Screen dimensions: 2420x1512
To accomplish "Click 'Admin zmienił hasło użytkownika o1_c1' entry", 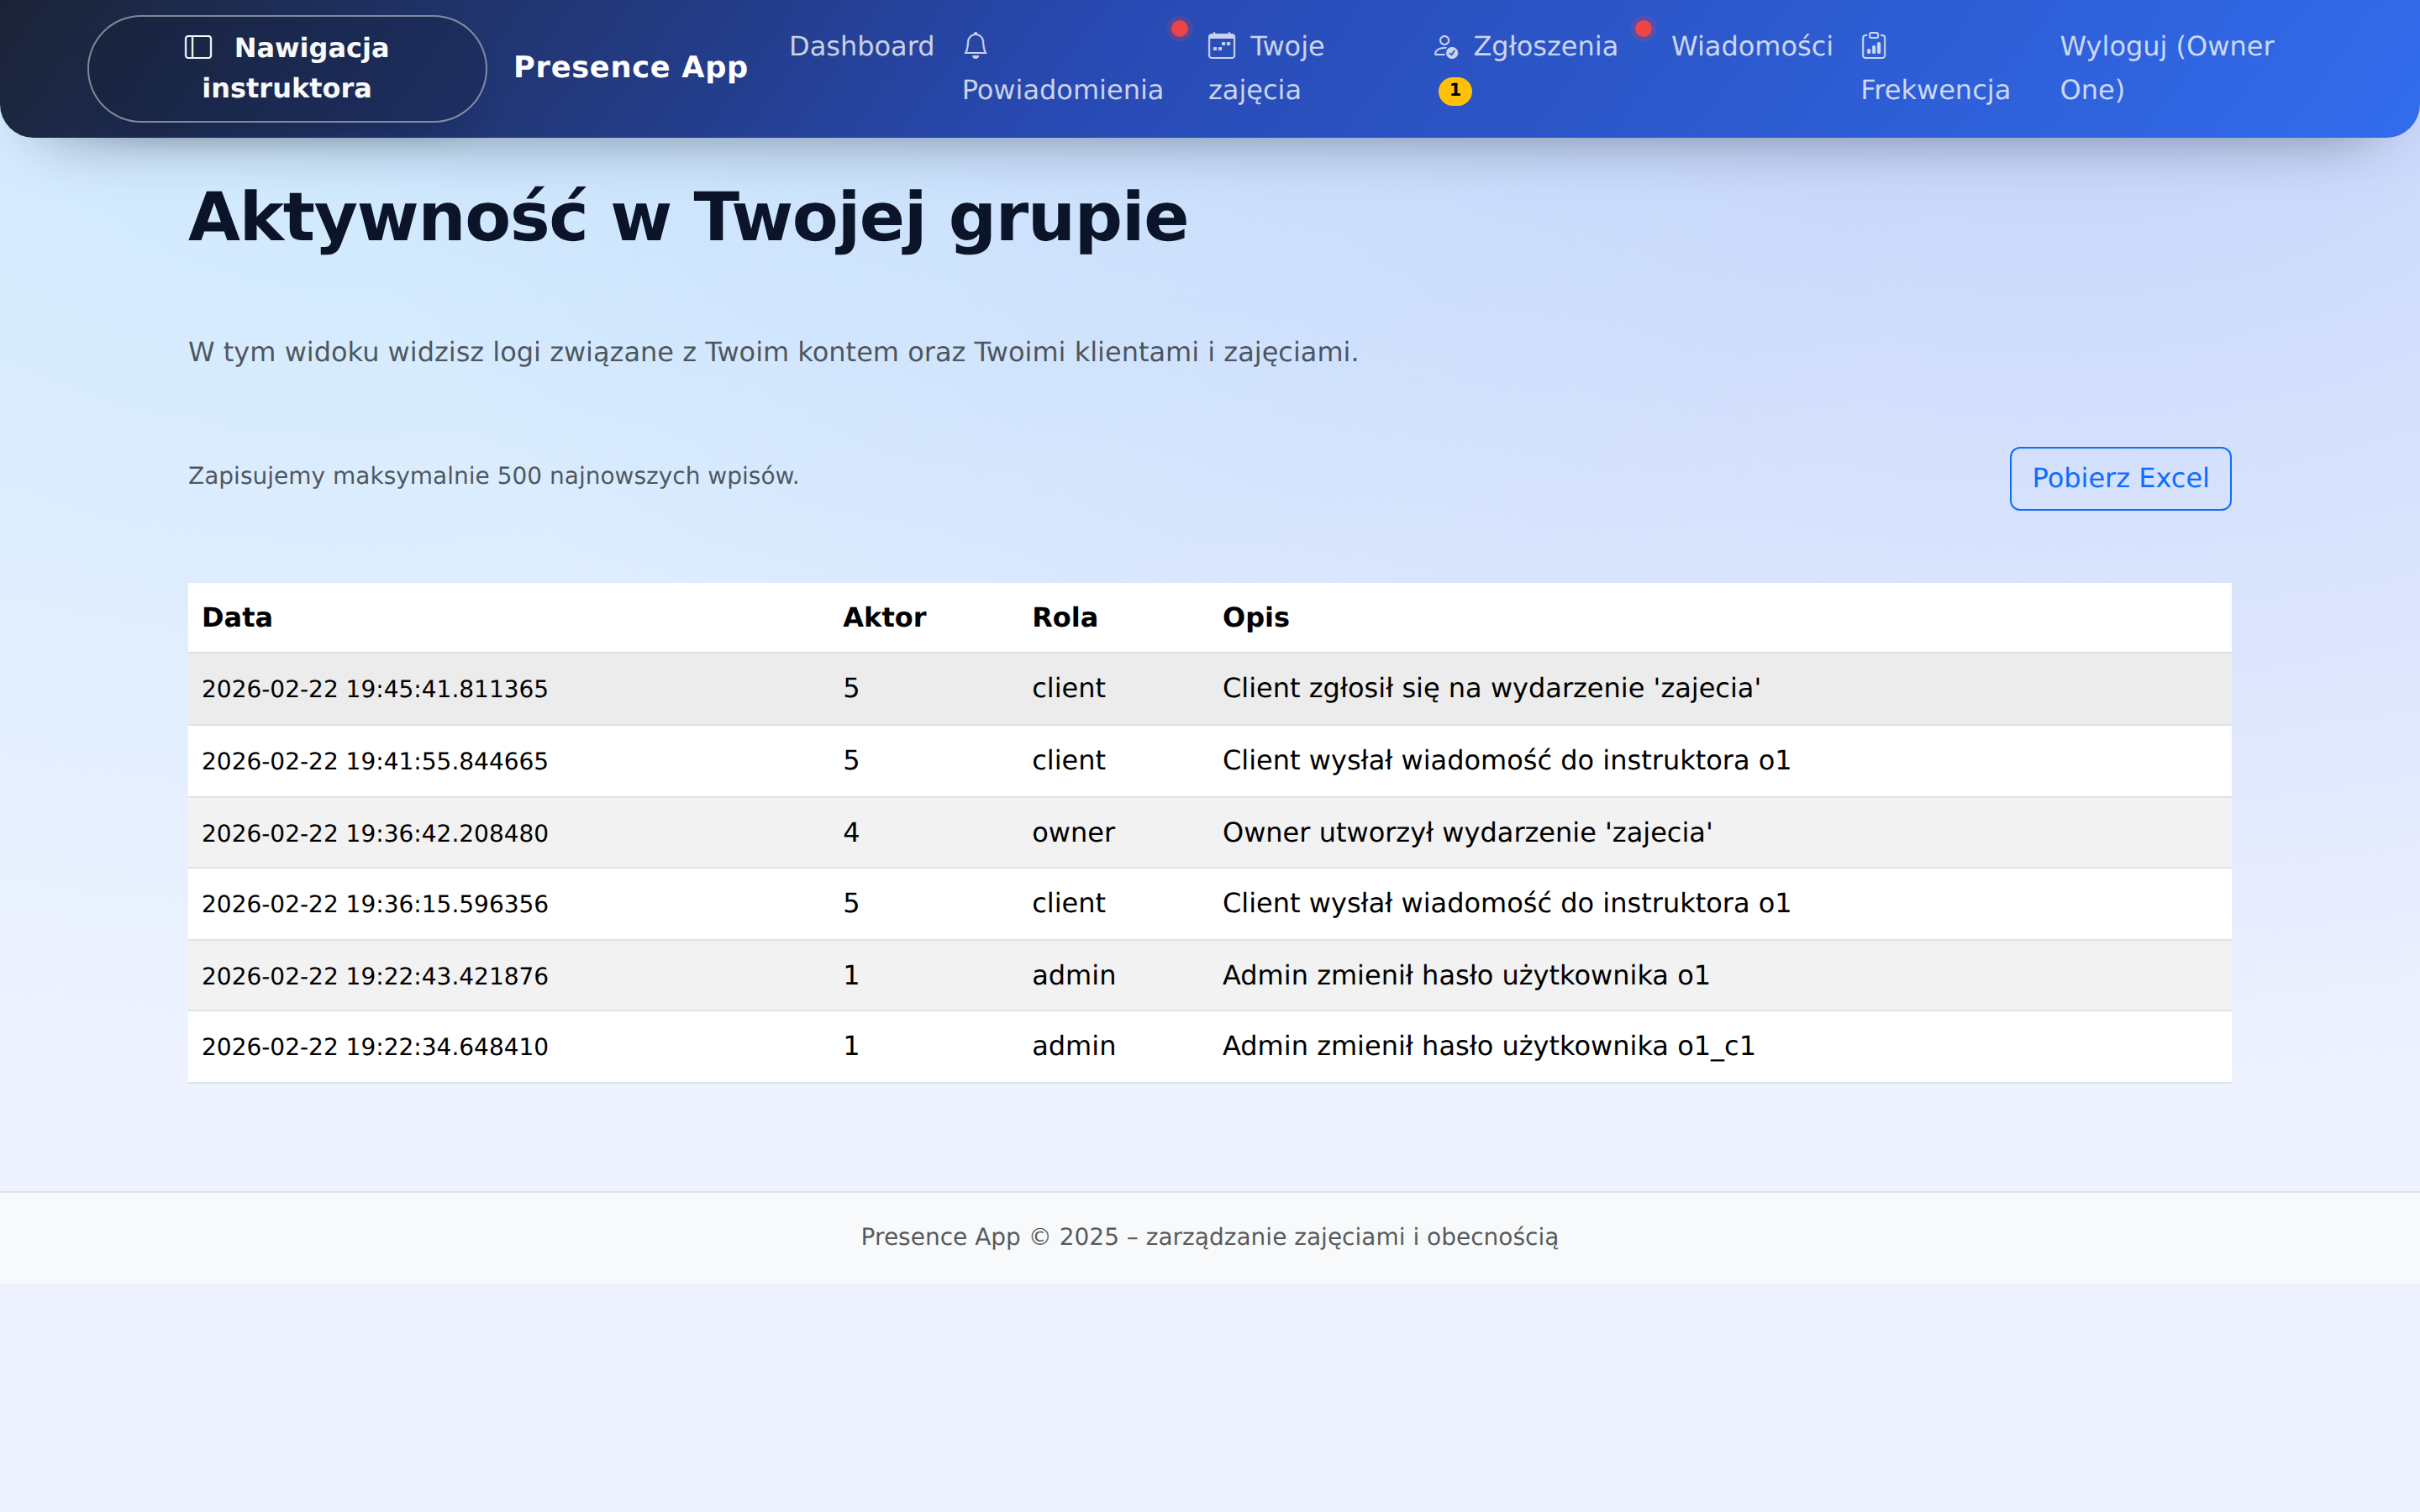I will pos(1488,1046).
